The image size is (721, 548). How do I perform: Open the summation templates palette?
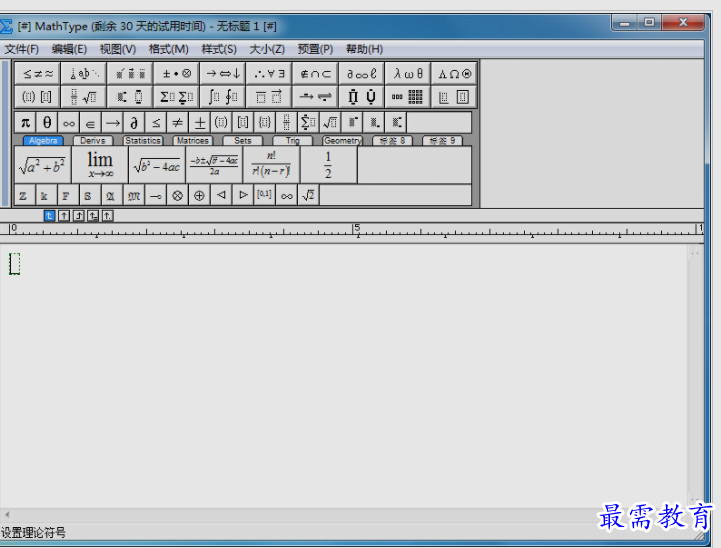(x=177, y=97)
